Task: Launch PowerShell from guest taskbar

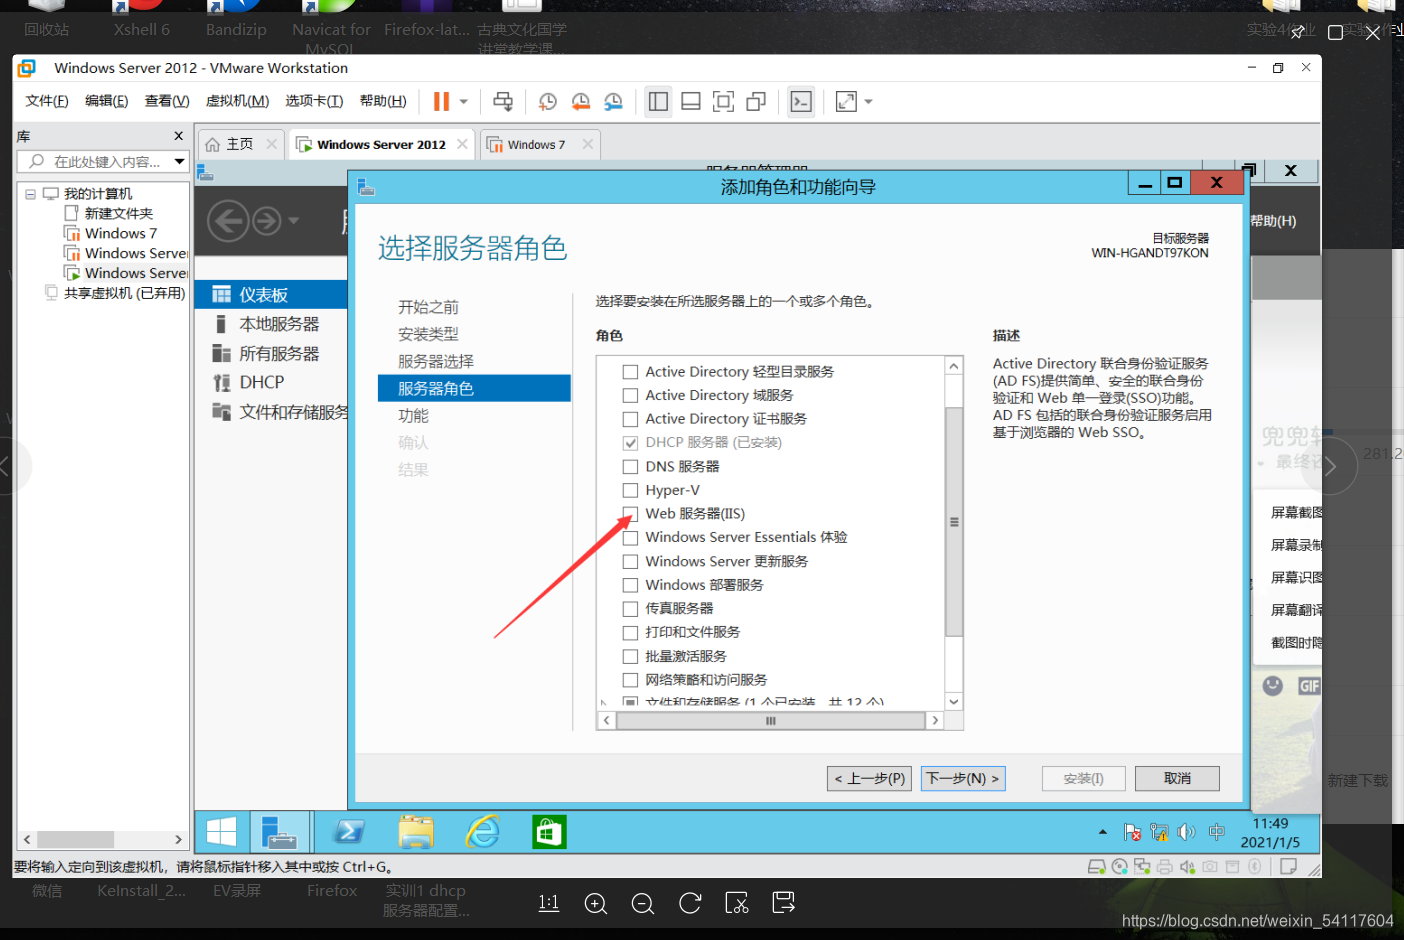Action: click(349, 832)
